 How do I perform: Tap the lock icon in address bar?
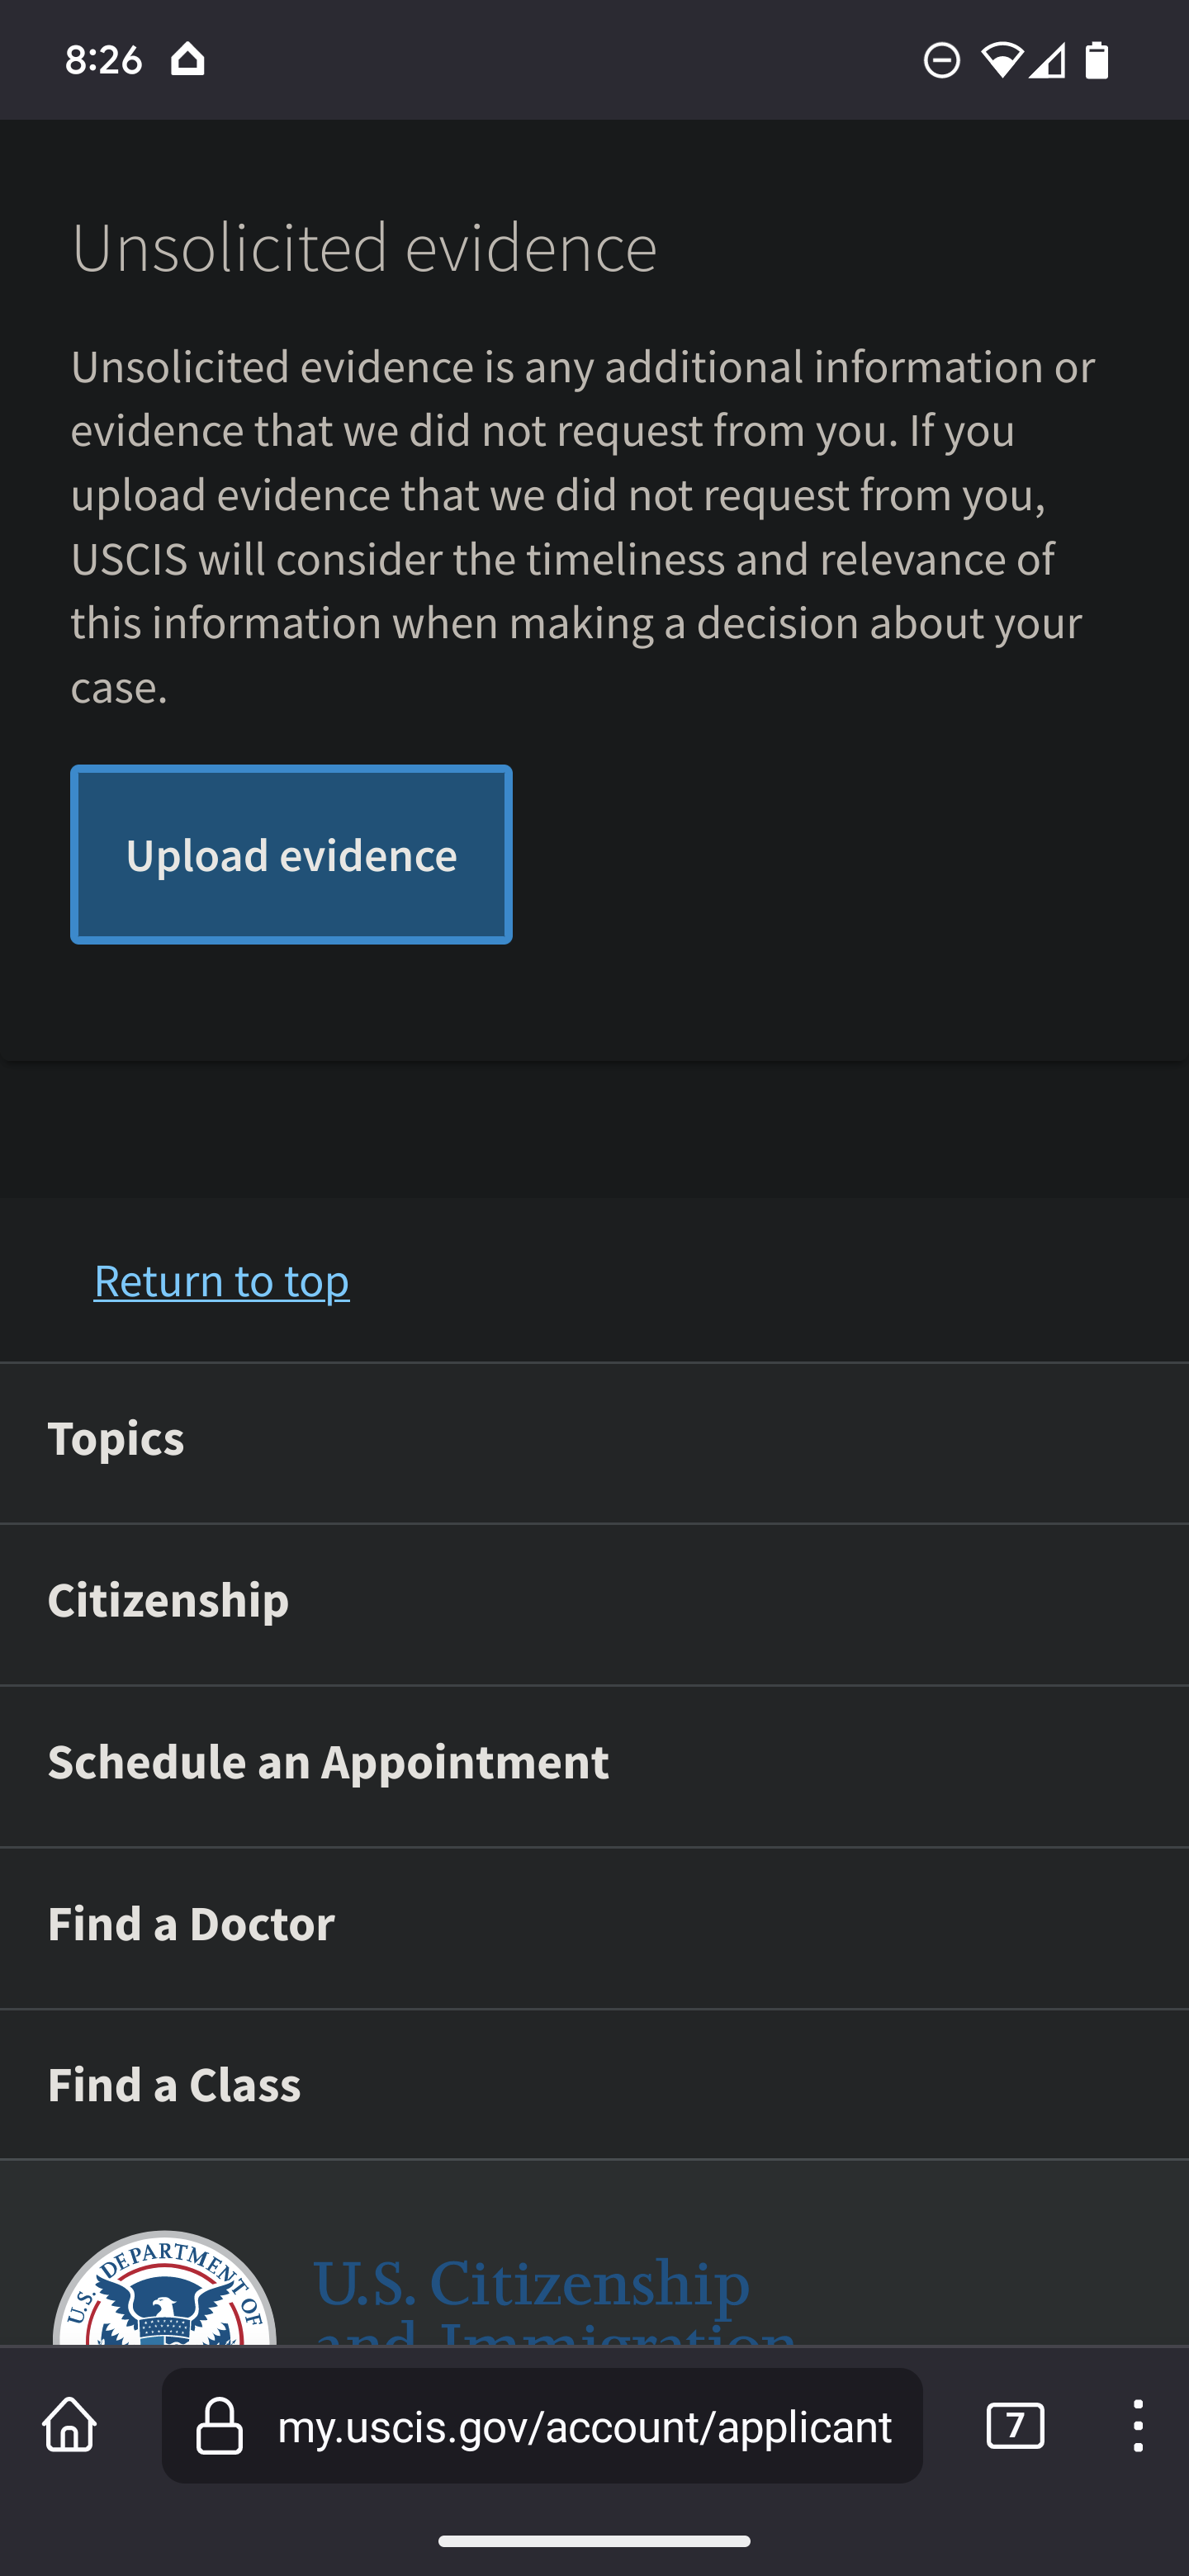click(219, 2425)
